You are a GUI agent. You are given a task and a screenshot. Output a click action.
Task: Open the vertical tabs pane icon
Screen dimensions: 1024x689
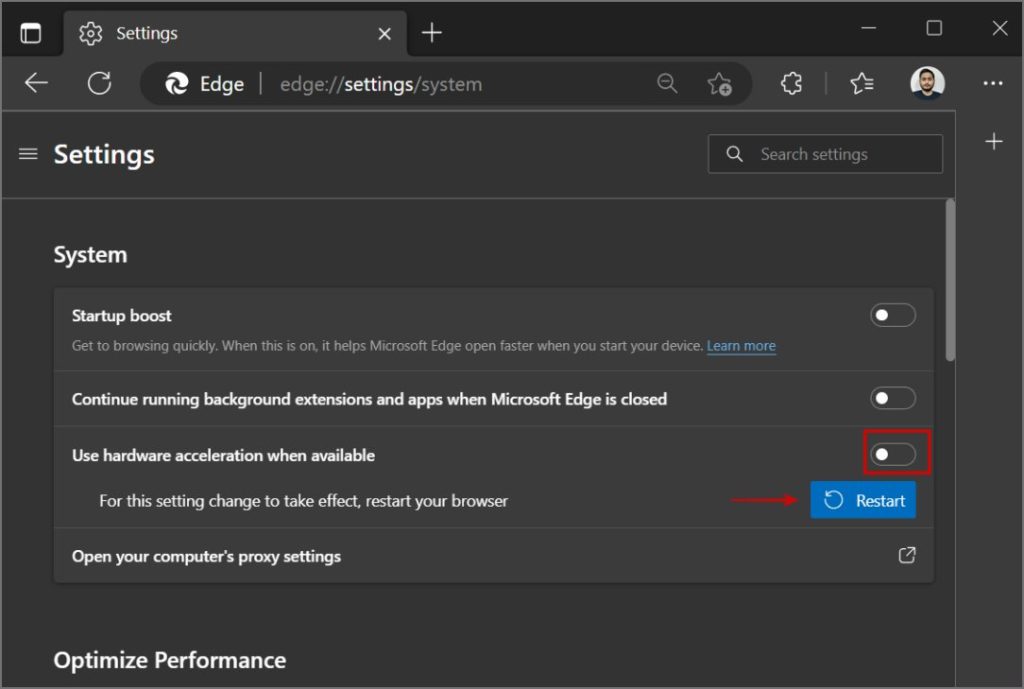click(31, 33)
